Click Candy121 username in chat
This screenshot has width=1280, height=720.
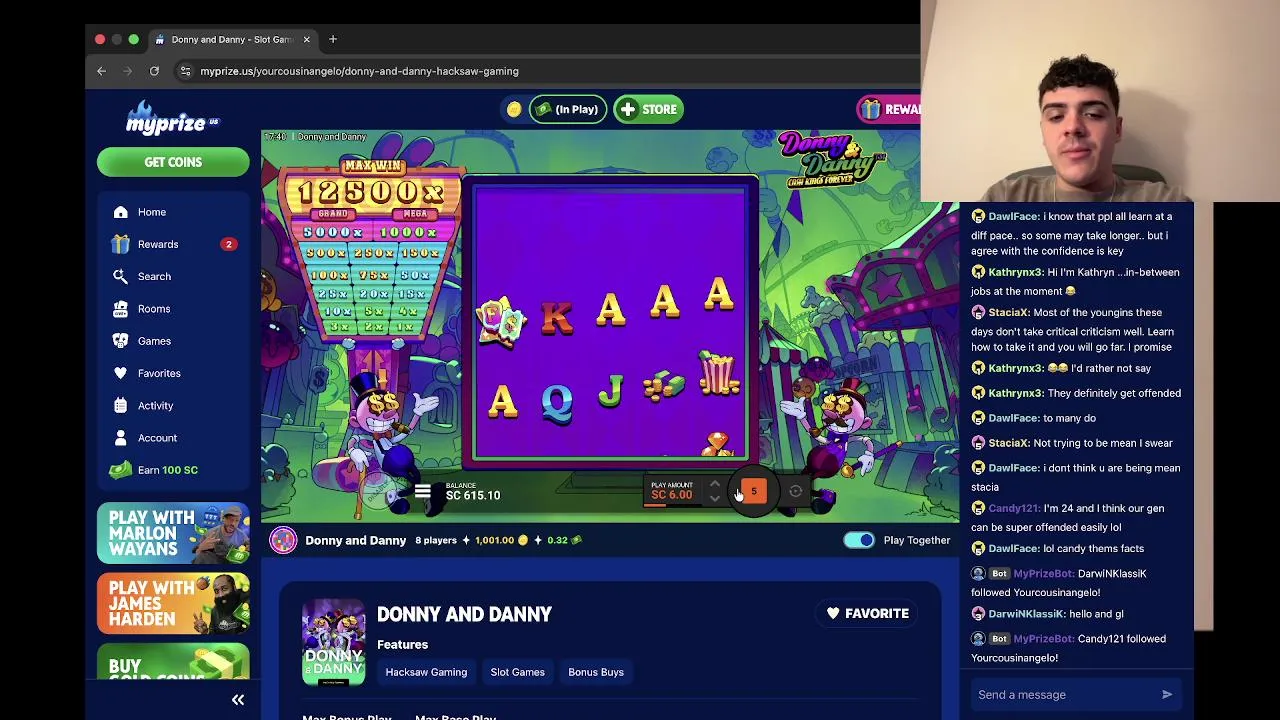pos(1014,508)
